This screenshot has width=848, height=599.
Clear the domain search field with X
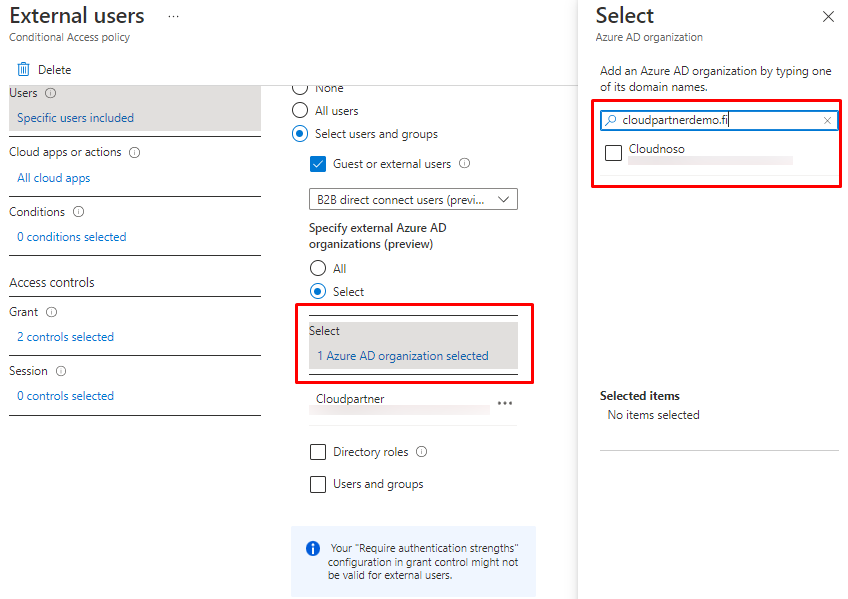[827, 121]
